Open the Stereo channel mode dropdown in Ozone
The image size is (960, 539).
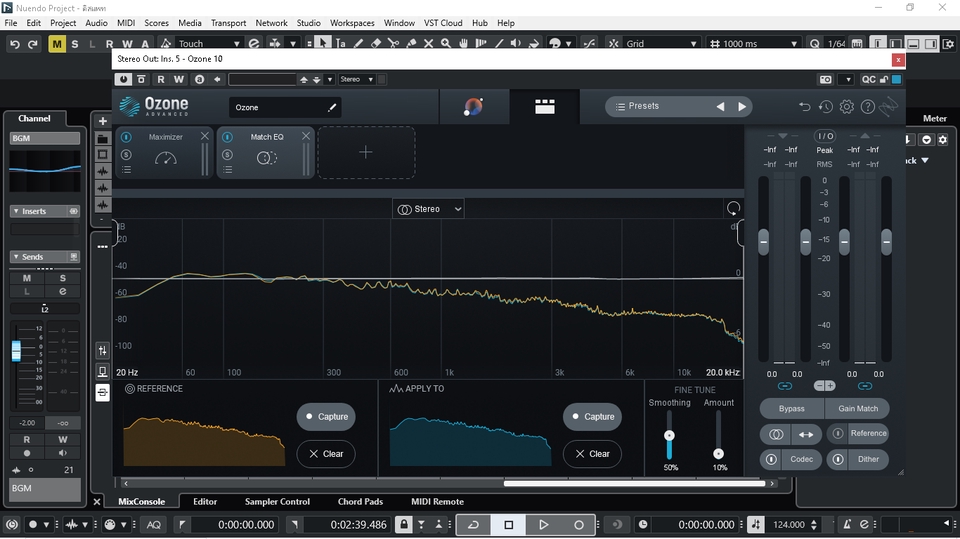[x=428, y=209]
